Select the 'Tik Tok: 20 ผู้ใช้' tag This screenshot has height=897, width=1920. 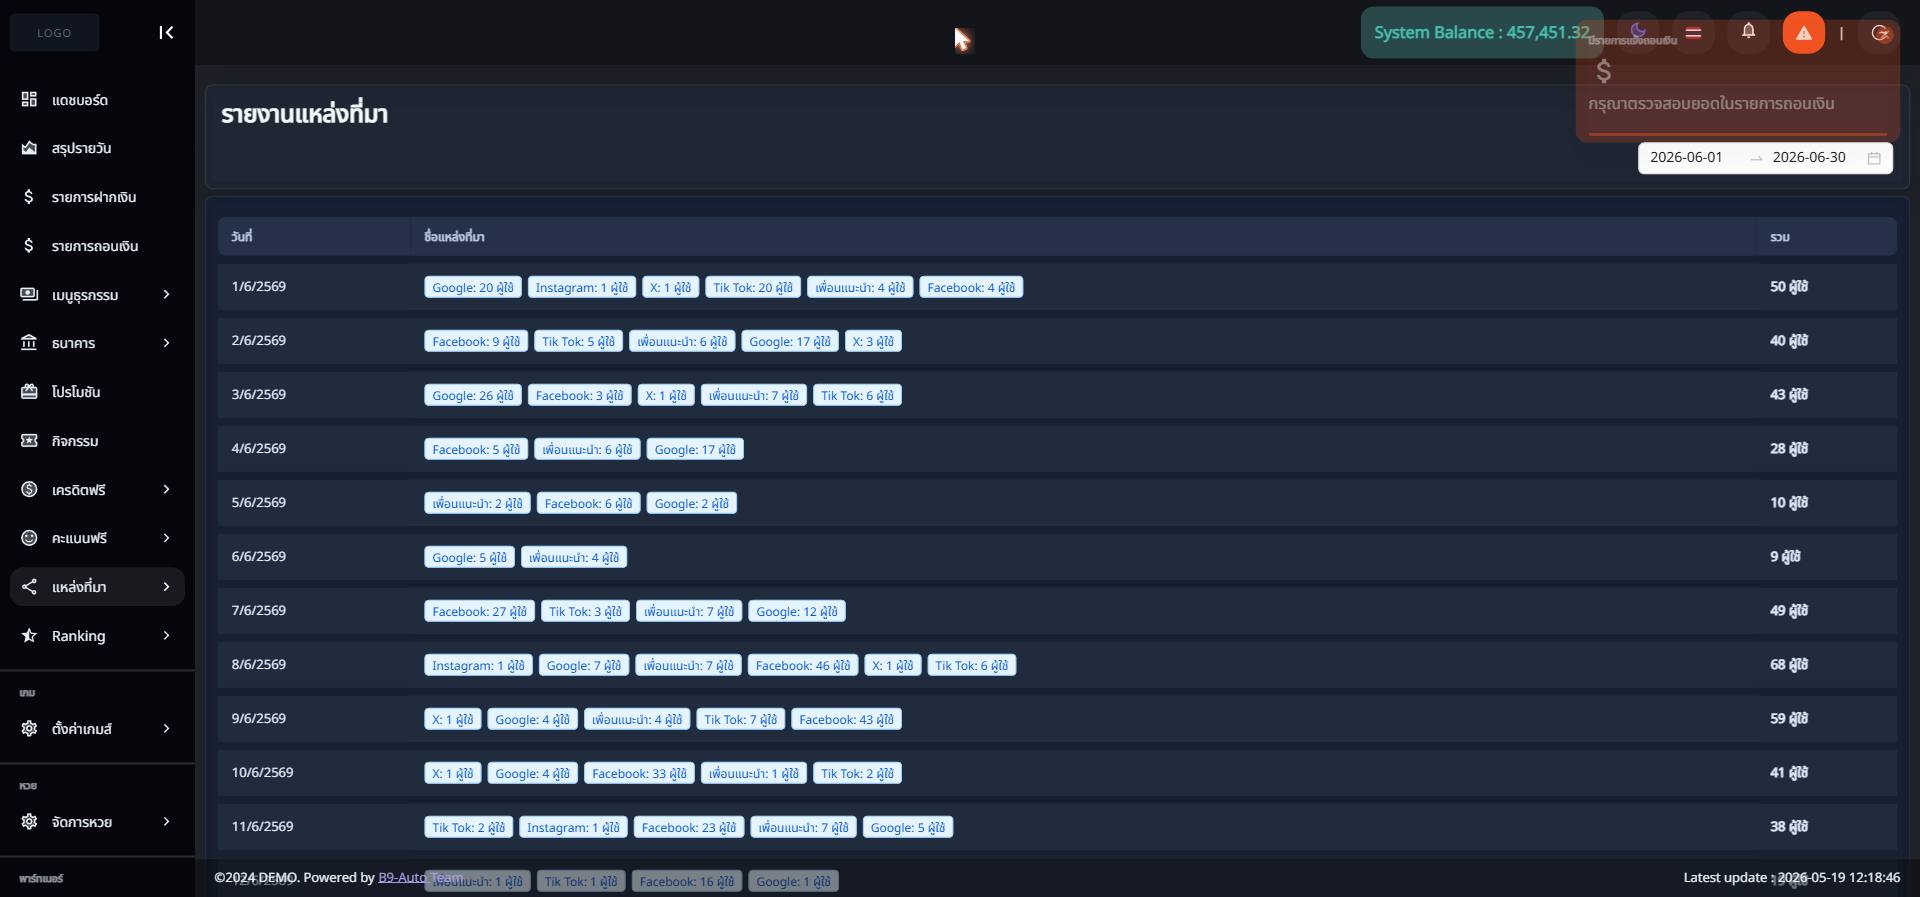(x=753, y=287)
